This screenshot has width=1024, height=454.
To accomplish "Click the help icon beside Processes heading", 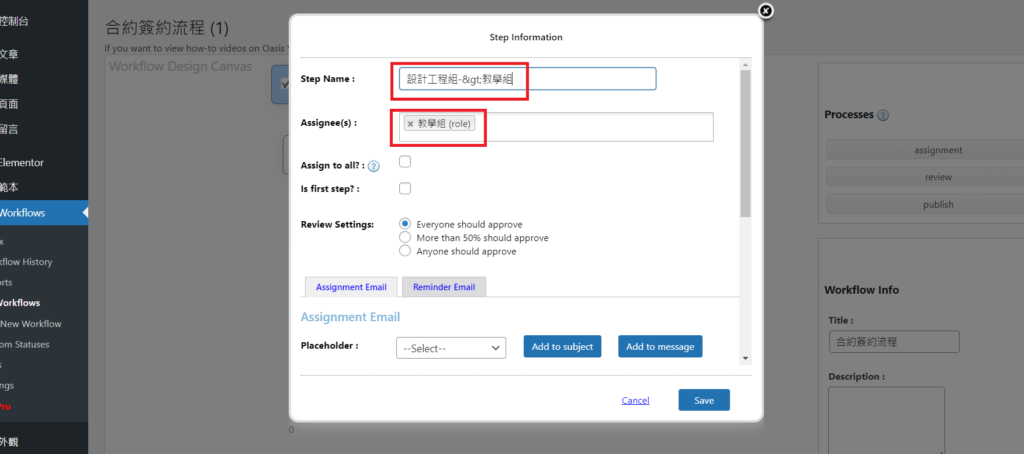I will [x=883, y=116].
